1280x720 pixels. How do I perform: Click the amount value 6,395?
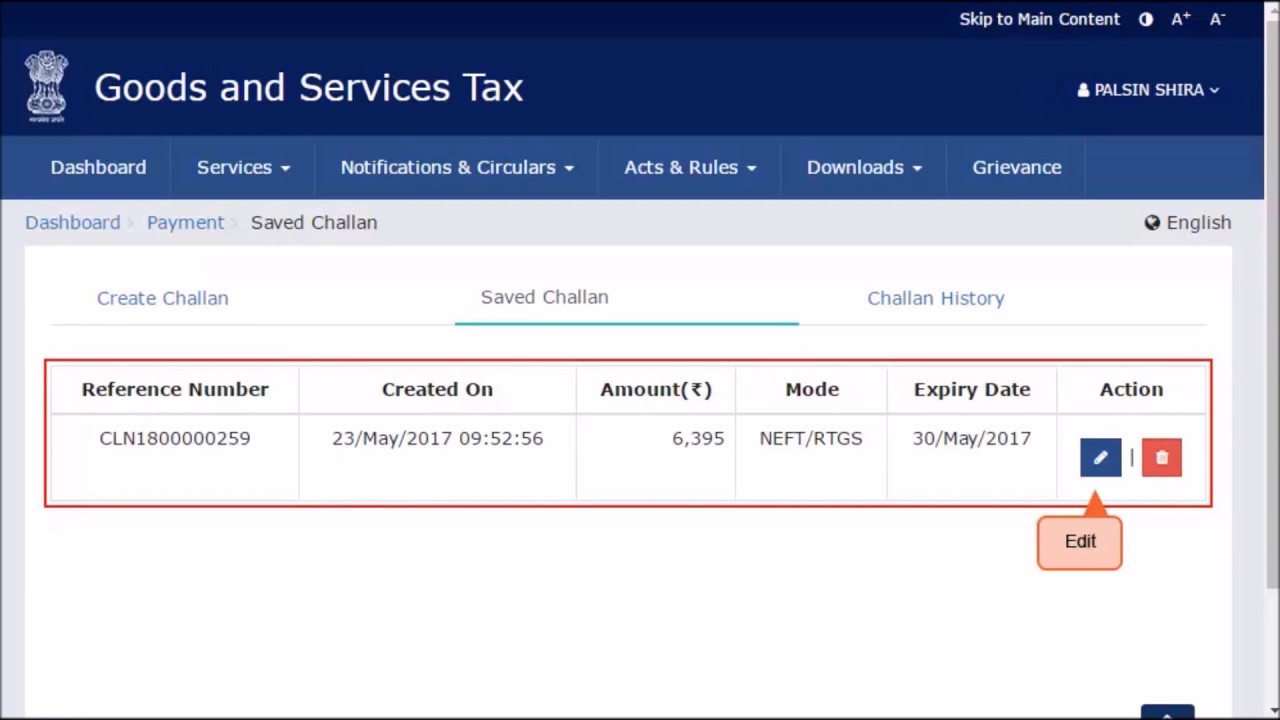[x=698, y=438]
